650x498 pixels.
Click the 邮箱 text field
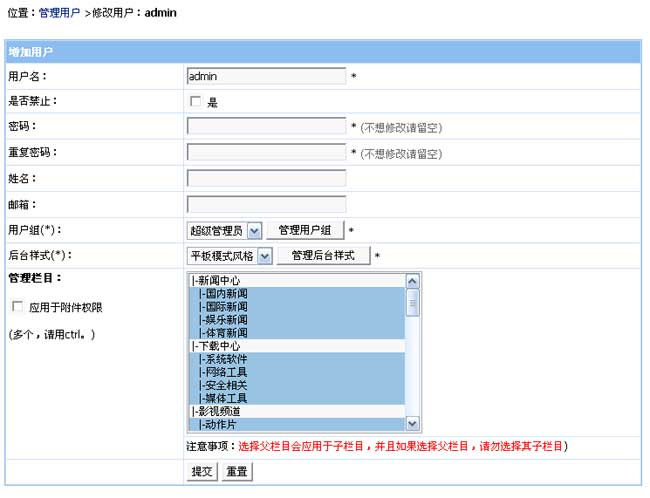click(266, 204)
